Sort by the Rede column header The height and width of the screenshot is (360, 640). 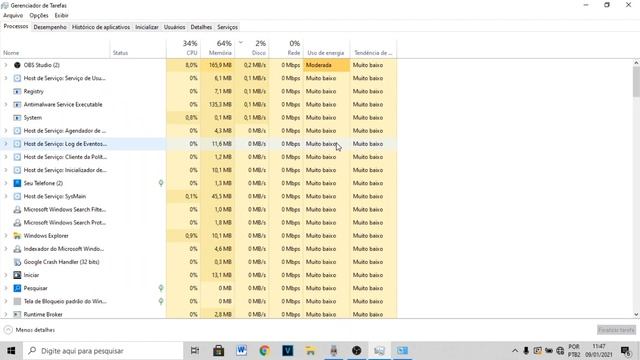coord(286,48)
